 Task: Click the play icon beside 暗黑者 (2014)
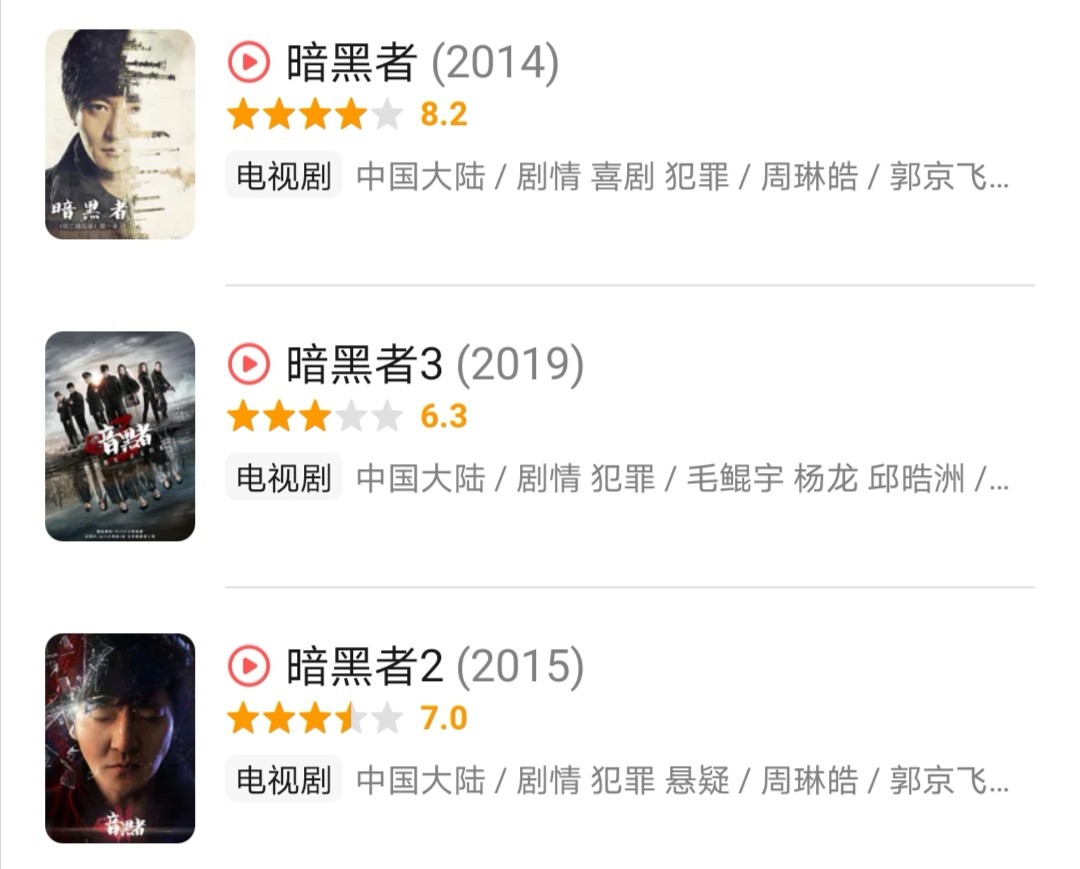point(248,64)
